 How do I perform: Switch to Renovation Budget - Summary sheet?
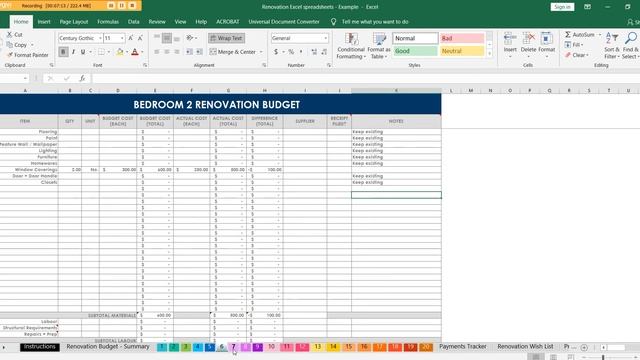[x=108, y=347]
